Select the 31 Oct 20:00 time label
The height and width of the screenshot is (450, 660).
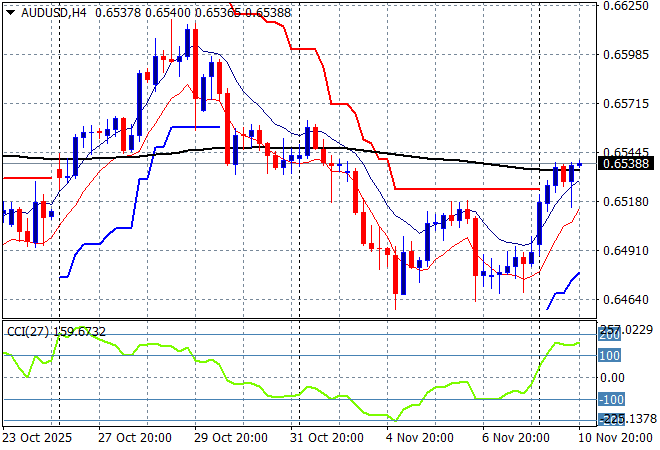click(x=327, y=438)
